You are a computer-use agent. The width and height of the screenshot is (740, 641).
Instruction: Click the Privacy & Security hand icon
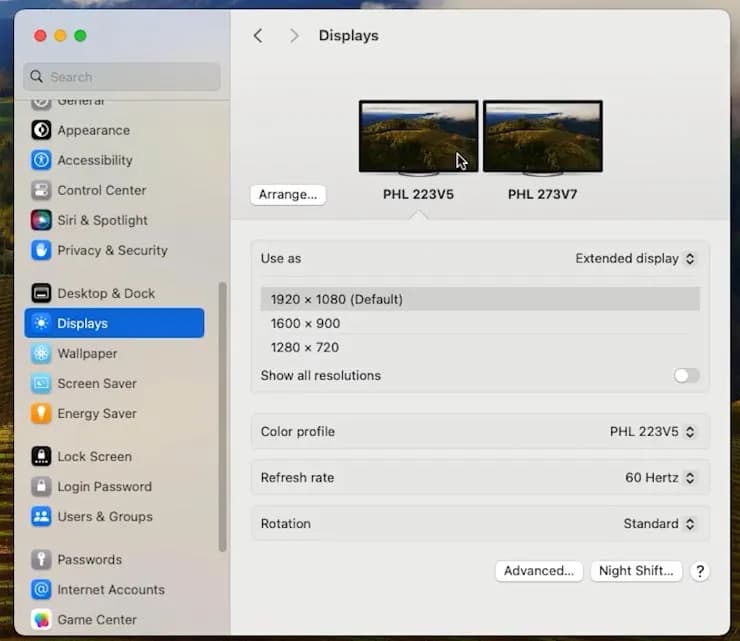(41, 250)
